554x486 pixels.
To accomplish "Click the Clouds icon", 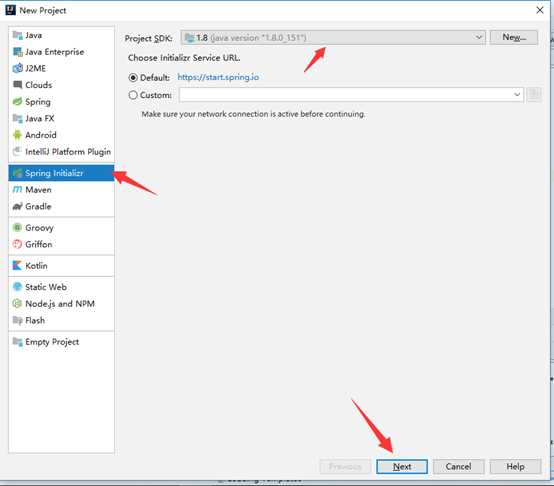I will point(17,85).
